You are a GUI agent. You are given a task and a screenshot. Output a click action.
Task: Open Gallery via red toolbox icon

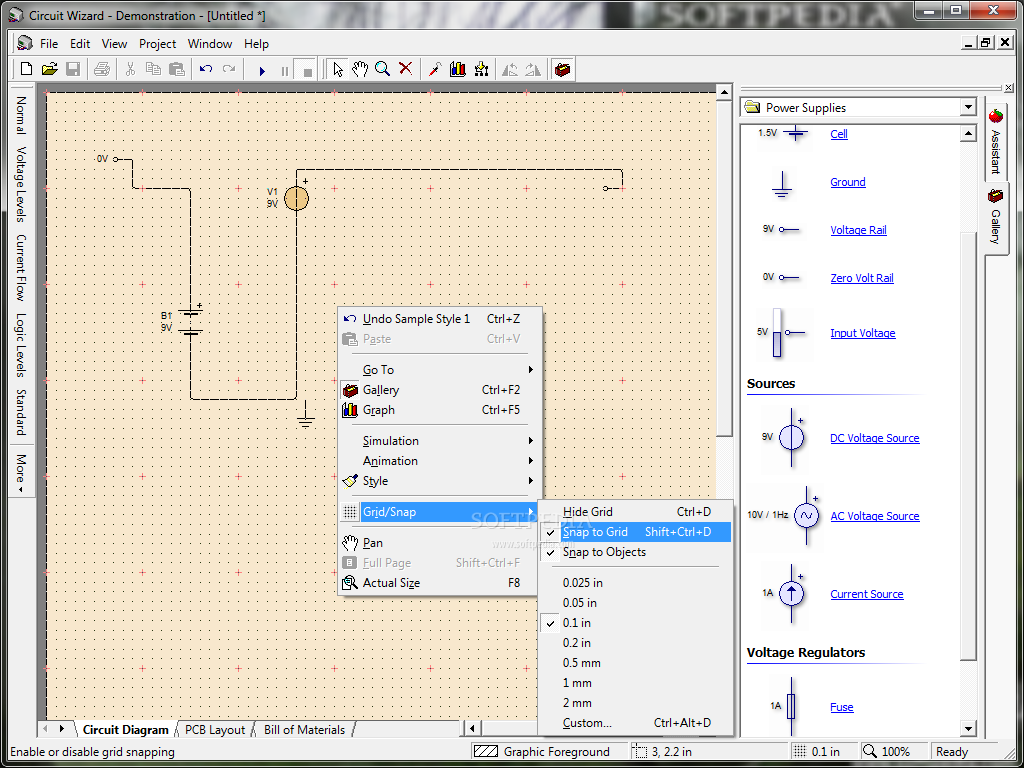click(x=562, y=69)
